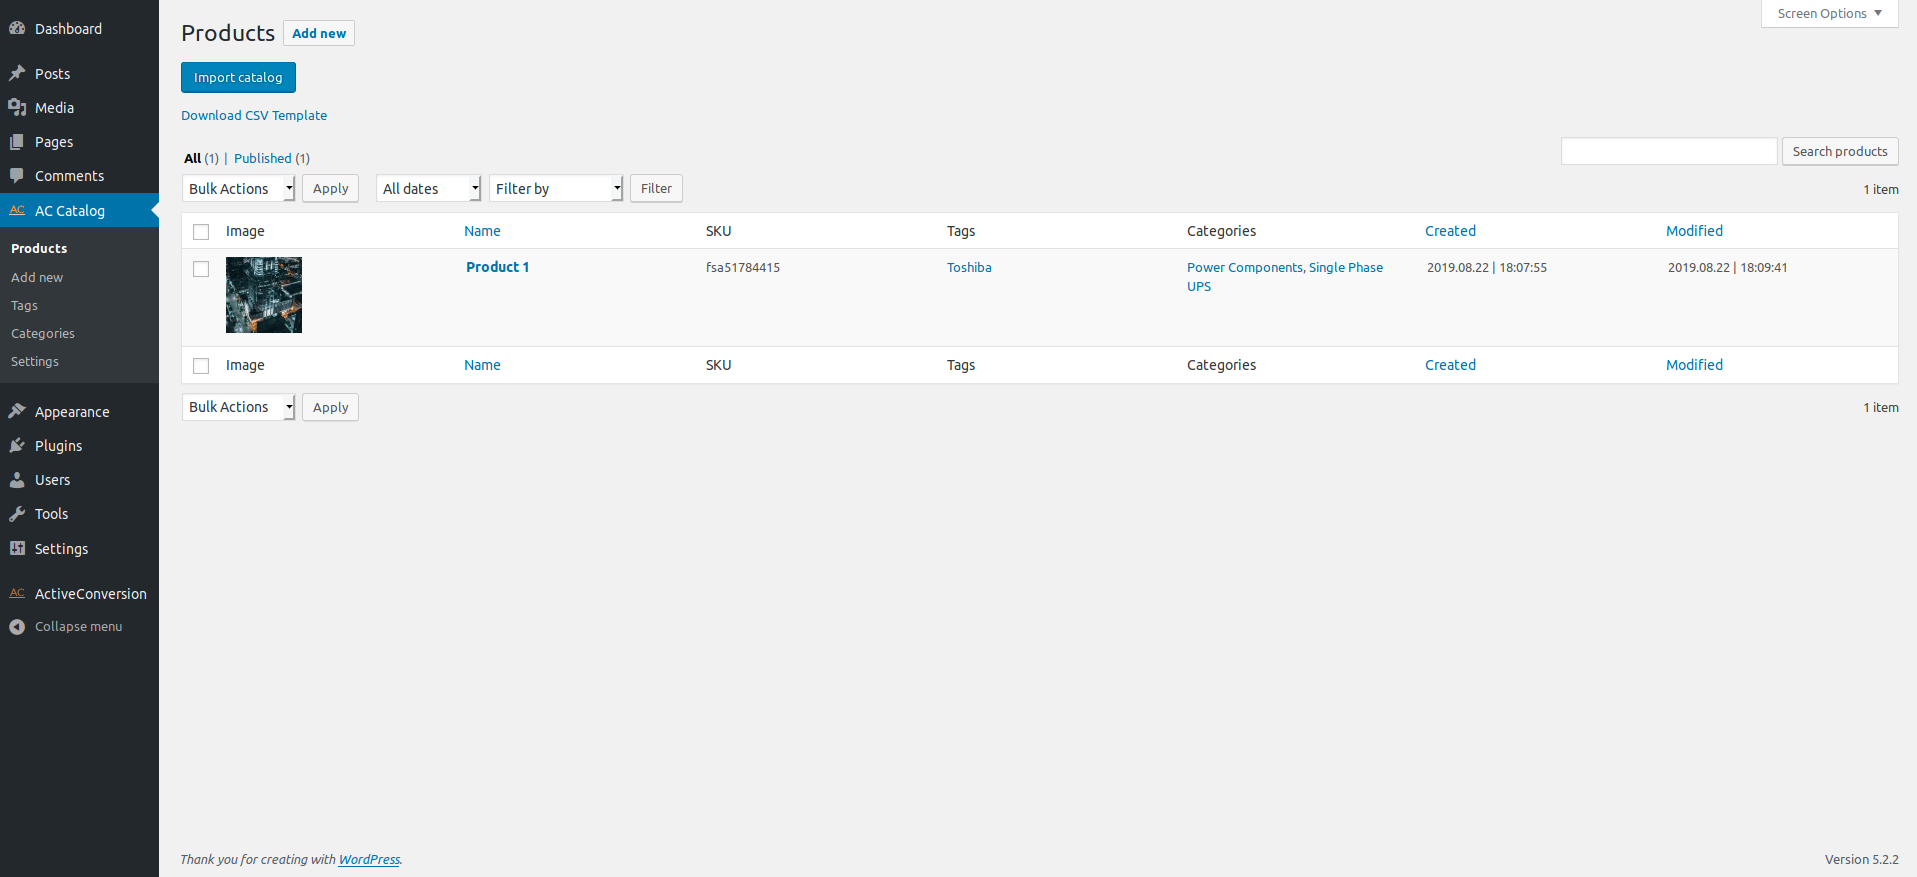Show All products filter

[192, 158]
